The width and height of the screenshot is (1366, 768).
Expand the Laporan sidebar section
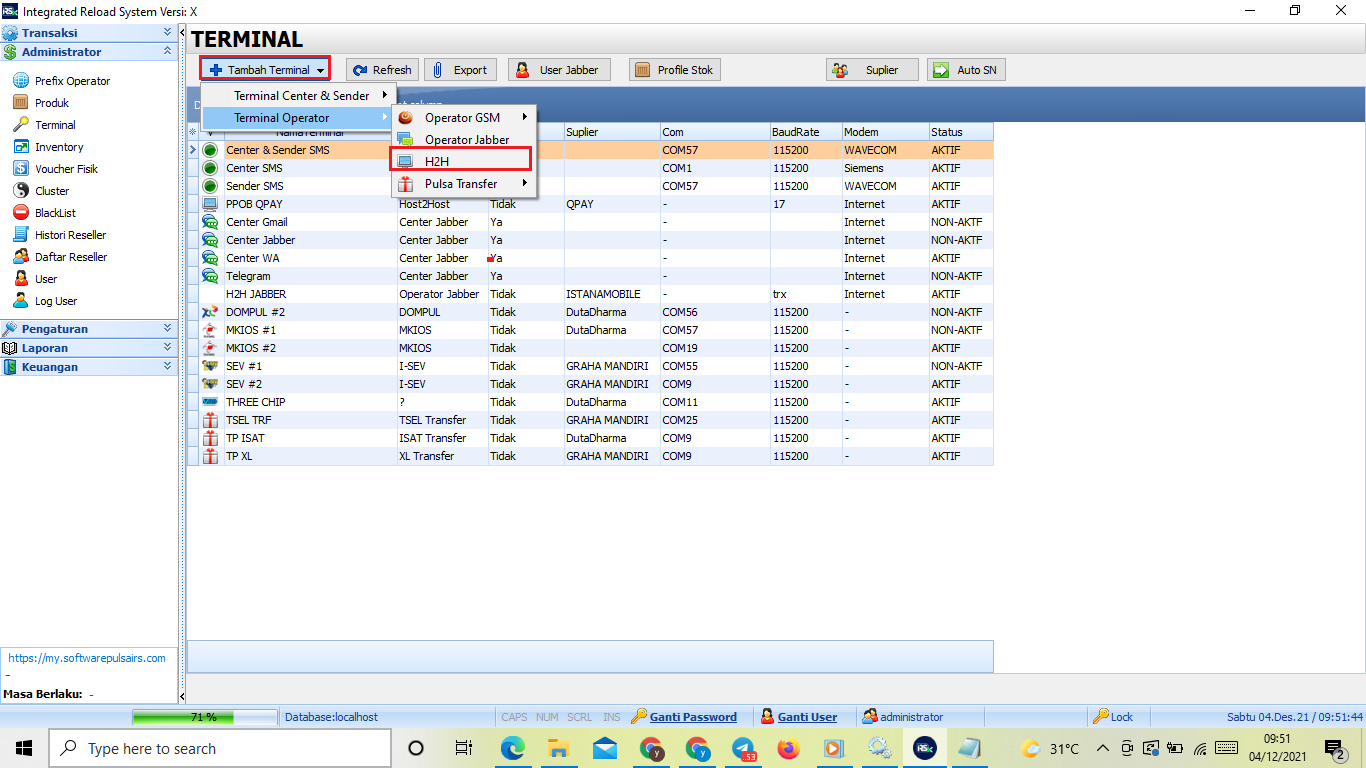click(x=168, y=348)
